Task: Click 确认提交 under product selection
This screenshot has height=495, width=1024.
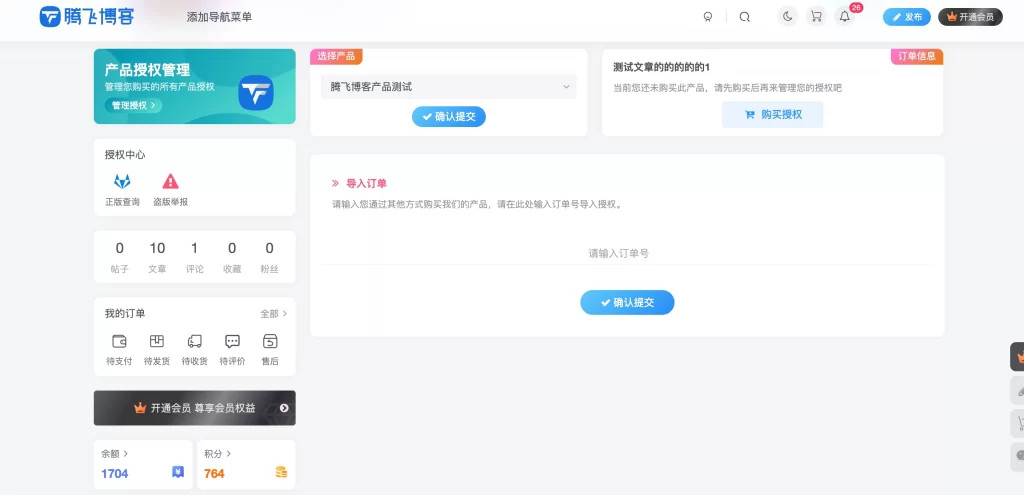Action: click(x=449, y=116)
